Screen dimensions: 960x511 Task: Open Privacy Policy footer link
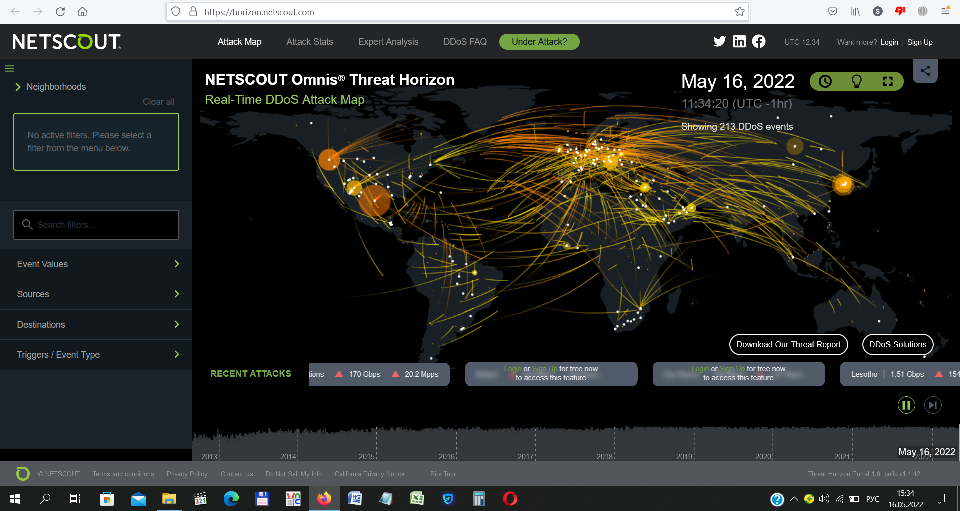tap(187, 474)
